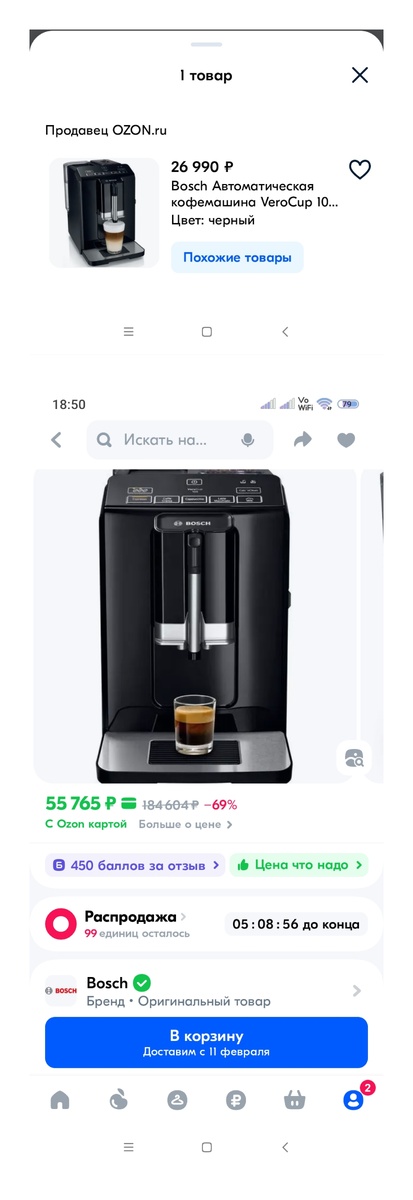Screen dimensions: 413x1200
Task: Open 'Цена что надо' badge
Action: (x=298, y=864)
